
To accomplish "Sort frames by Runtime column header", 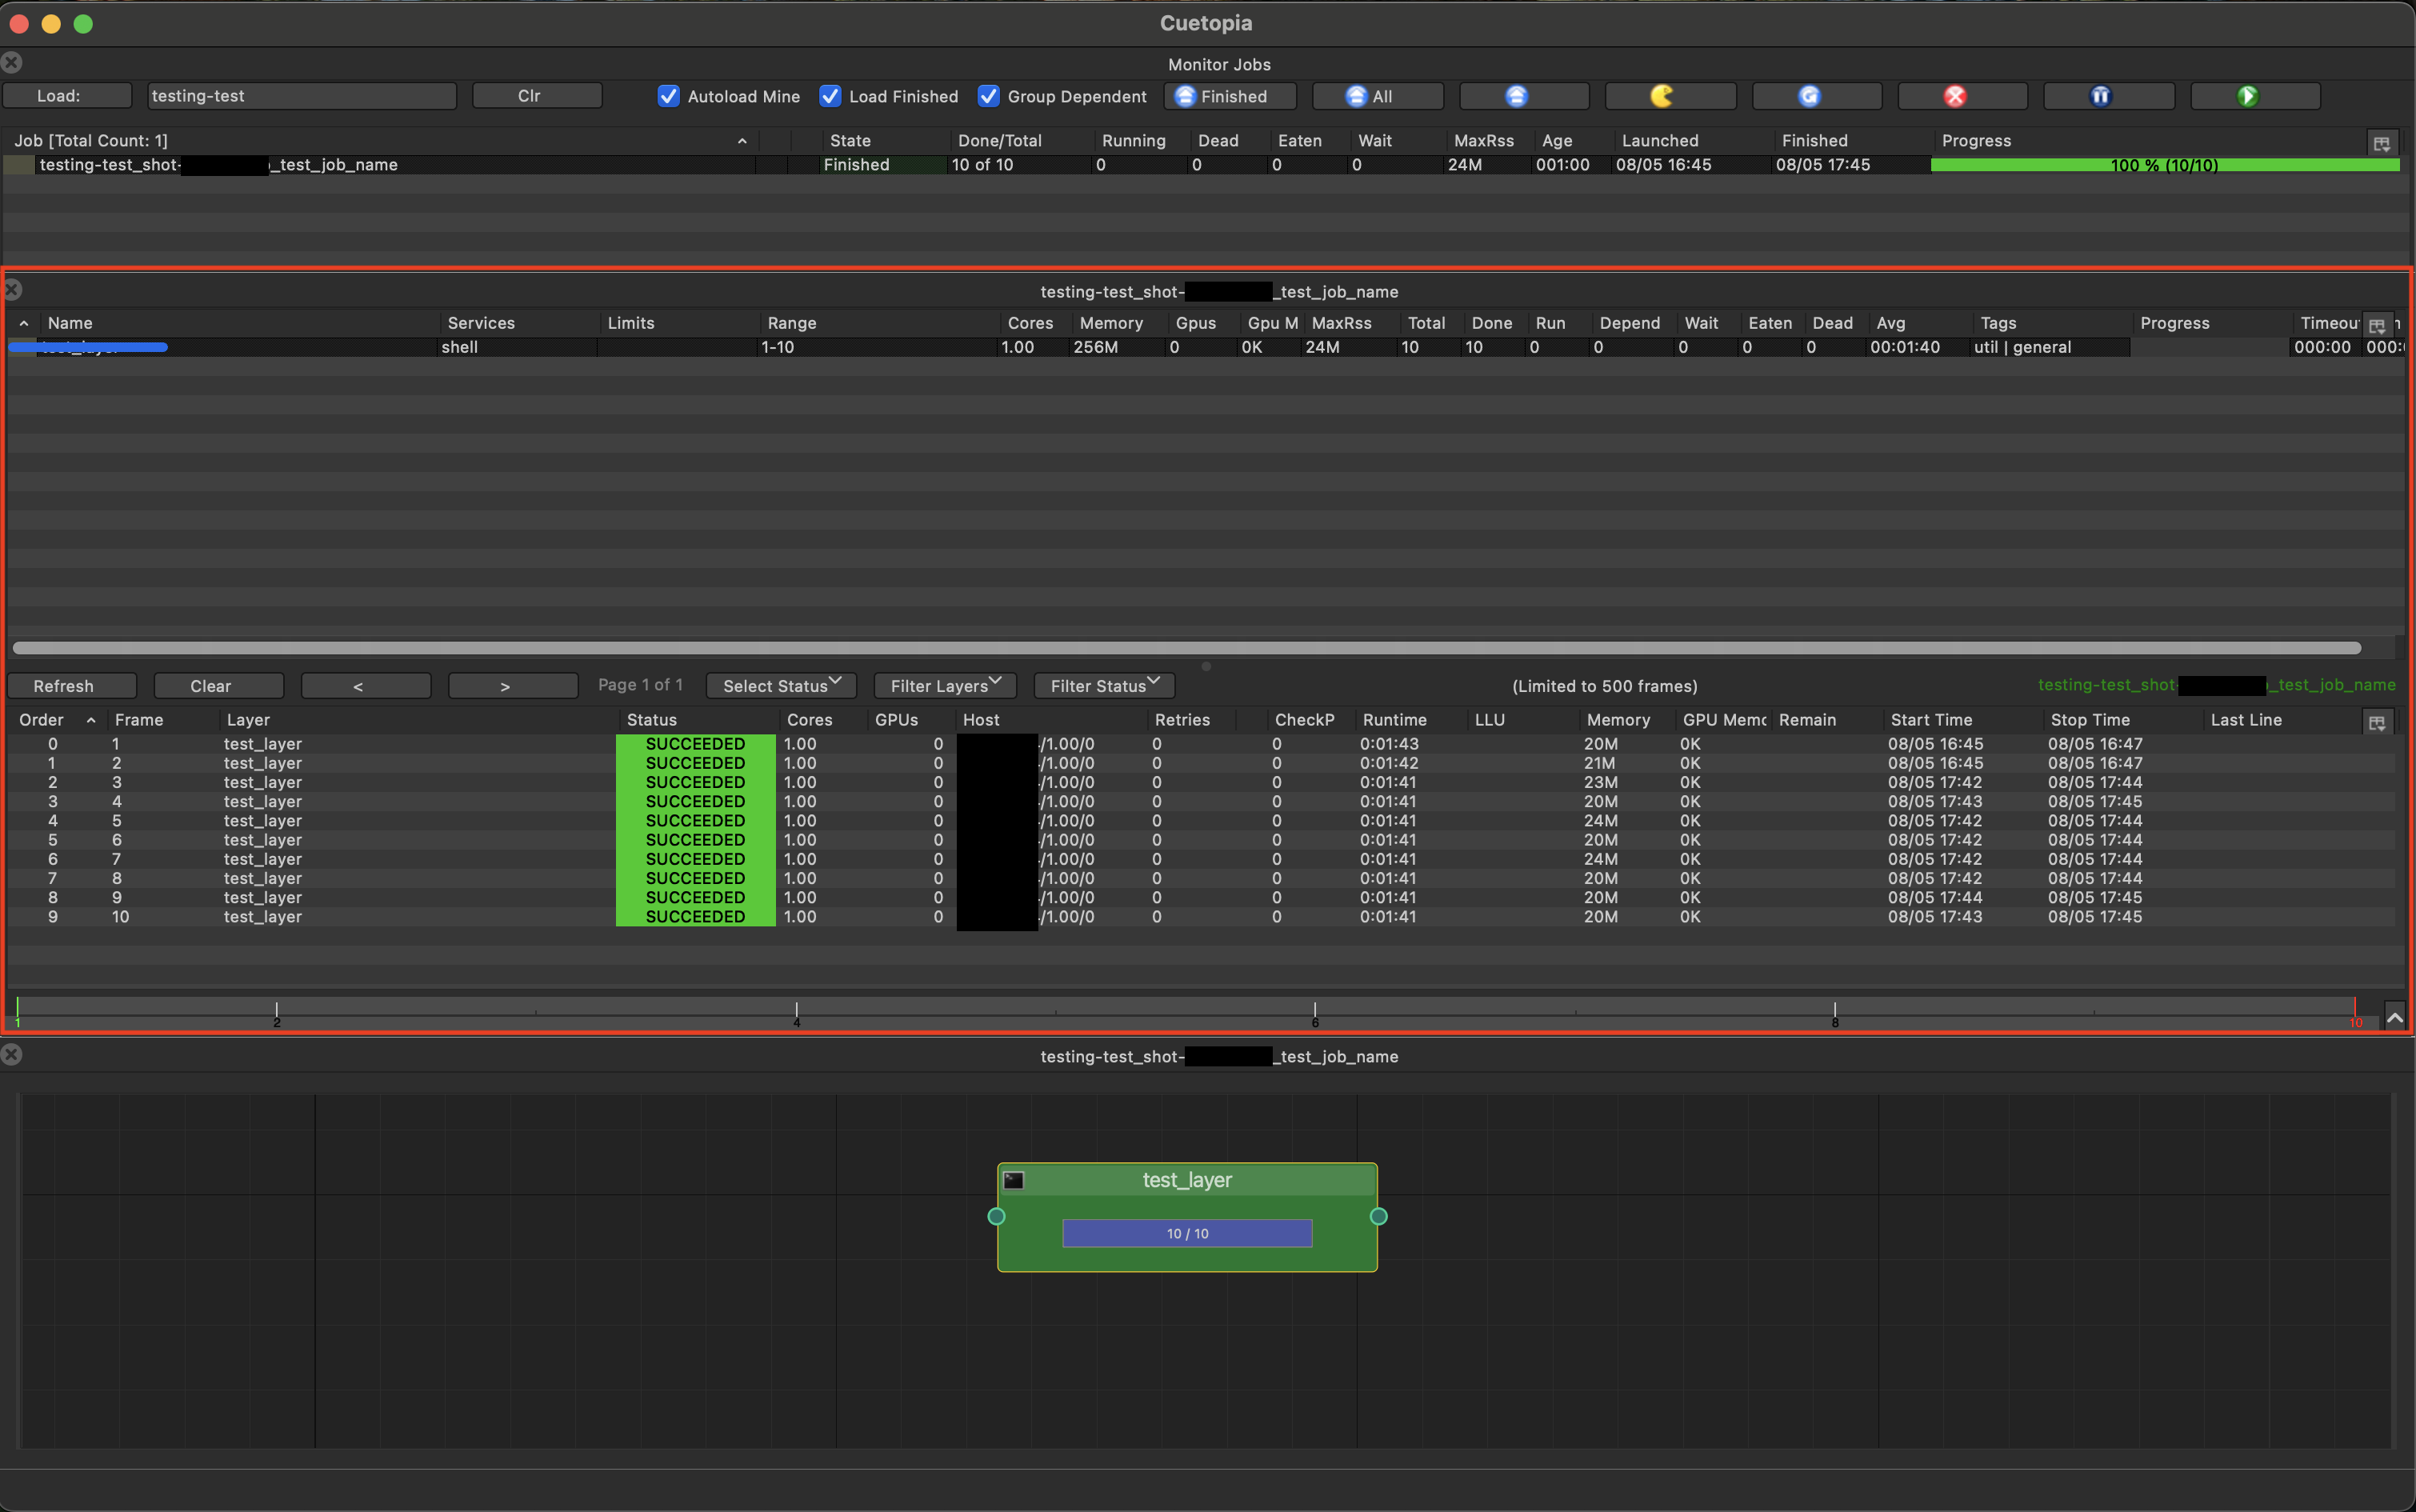I will pyautogui.click(x=1394, y=720).
